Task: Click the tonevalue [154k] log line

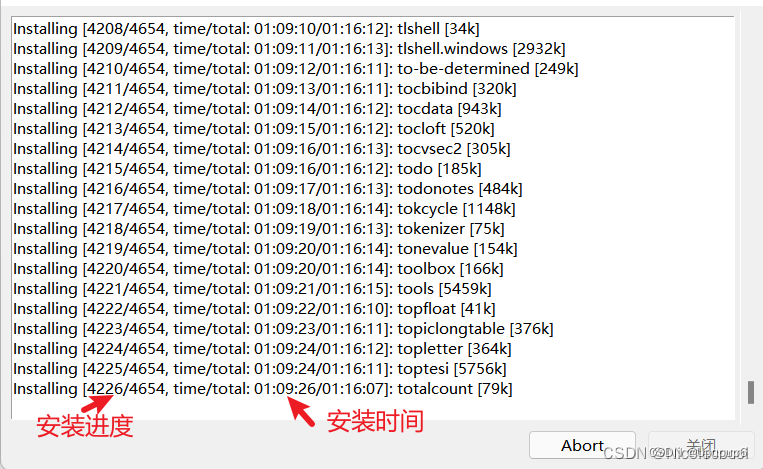Action: pyautogui.click(x=265, y=249)
